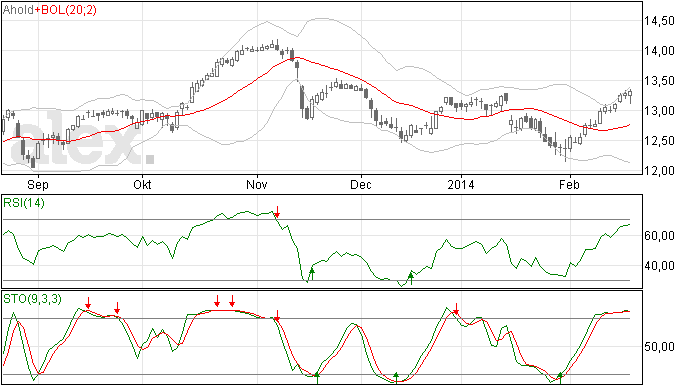The image size is (690, 387).
Task: Select the Dec label on time axis
Action: click(x=361, y=184)
